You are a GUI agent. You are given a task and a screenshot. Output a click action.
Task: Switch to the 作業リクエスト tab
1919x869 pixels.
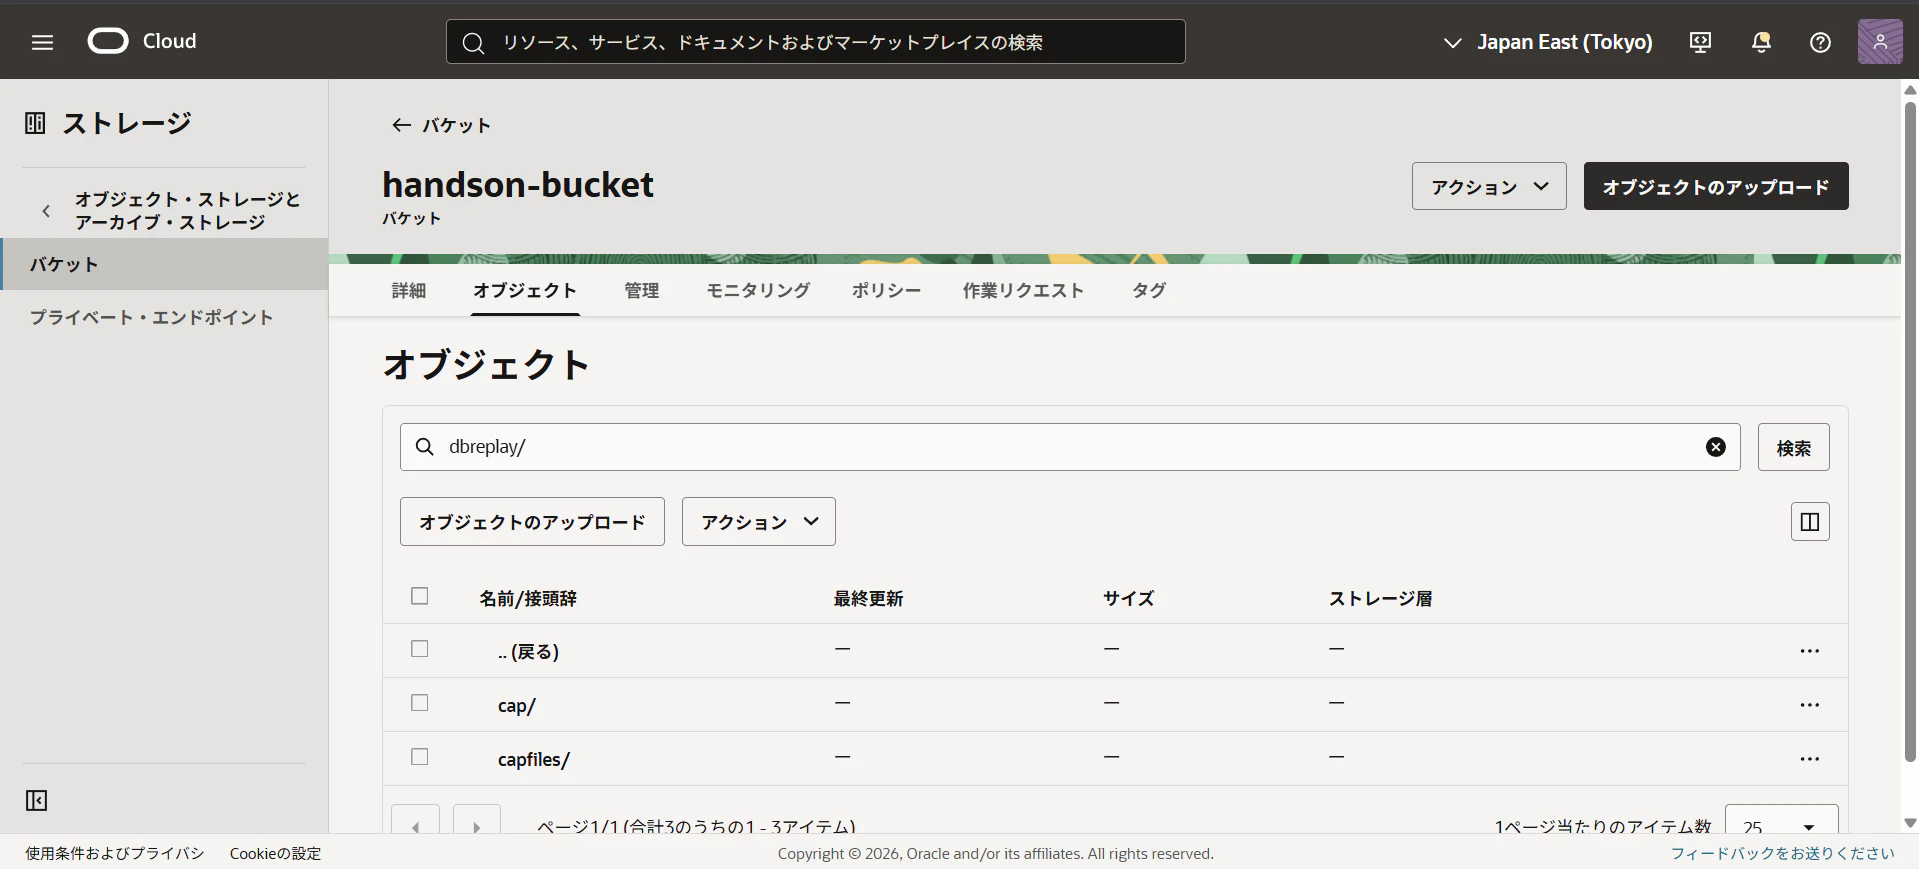click(1023, 290)
